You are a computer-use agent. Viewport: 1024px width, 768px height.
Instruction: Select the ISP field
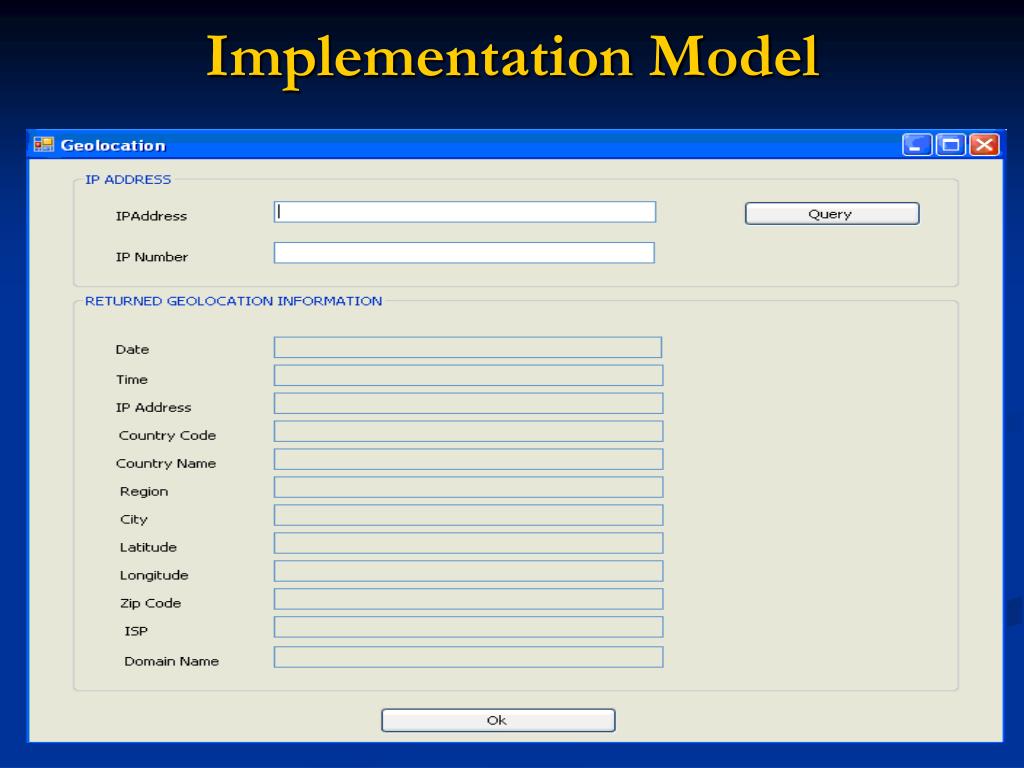click(x=468, y=628)
